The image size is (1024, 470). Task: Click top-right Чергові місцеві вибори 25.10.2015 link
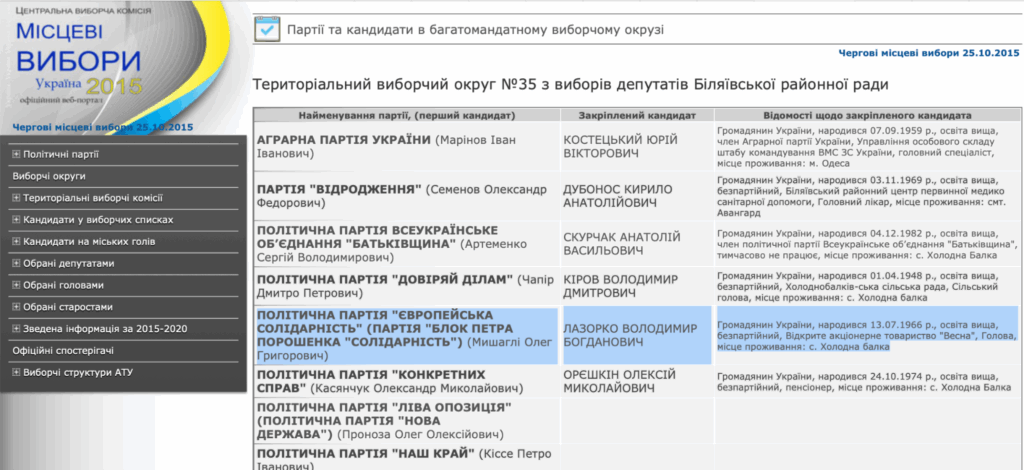(x=928, y=52)
